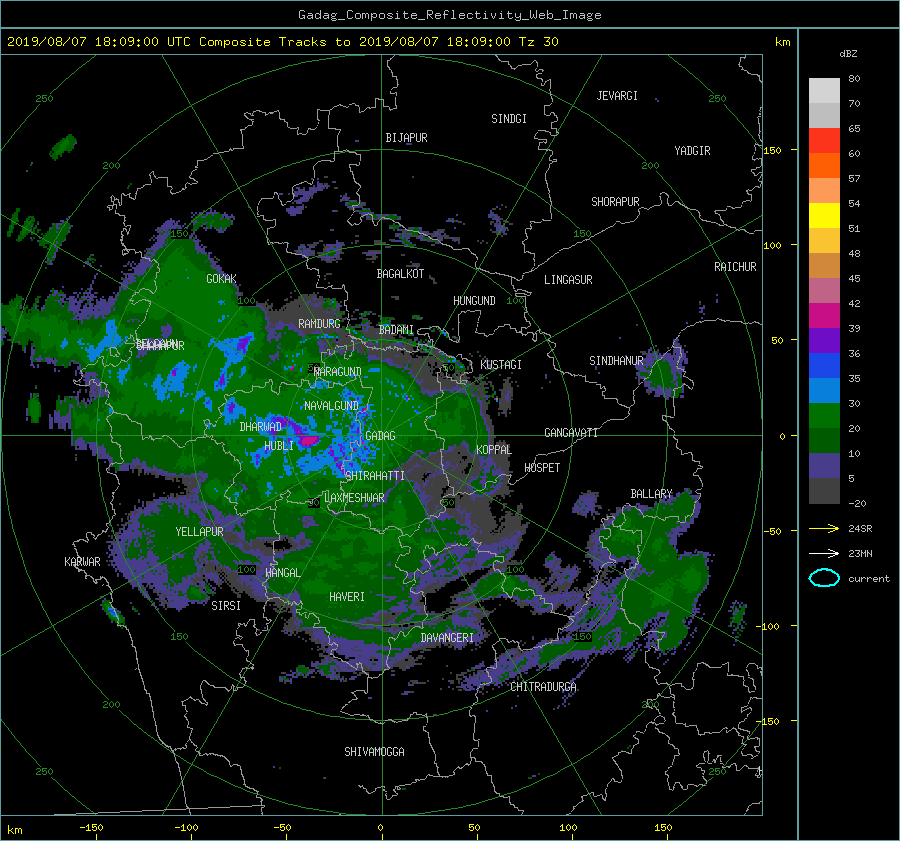Click the dBZ legend heading

(848, 54)
